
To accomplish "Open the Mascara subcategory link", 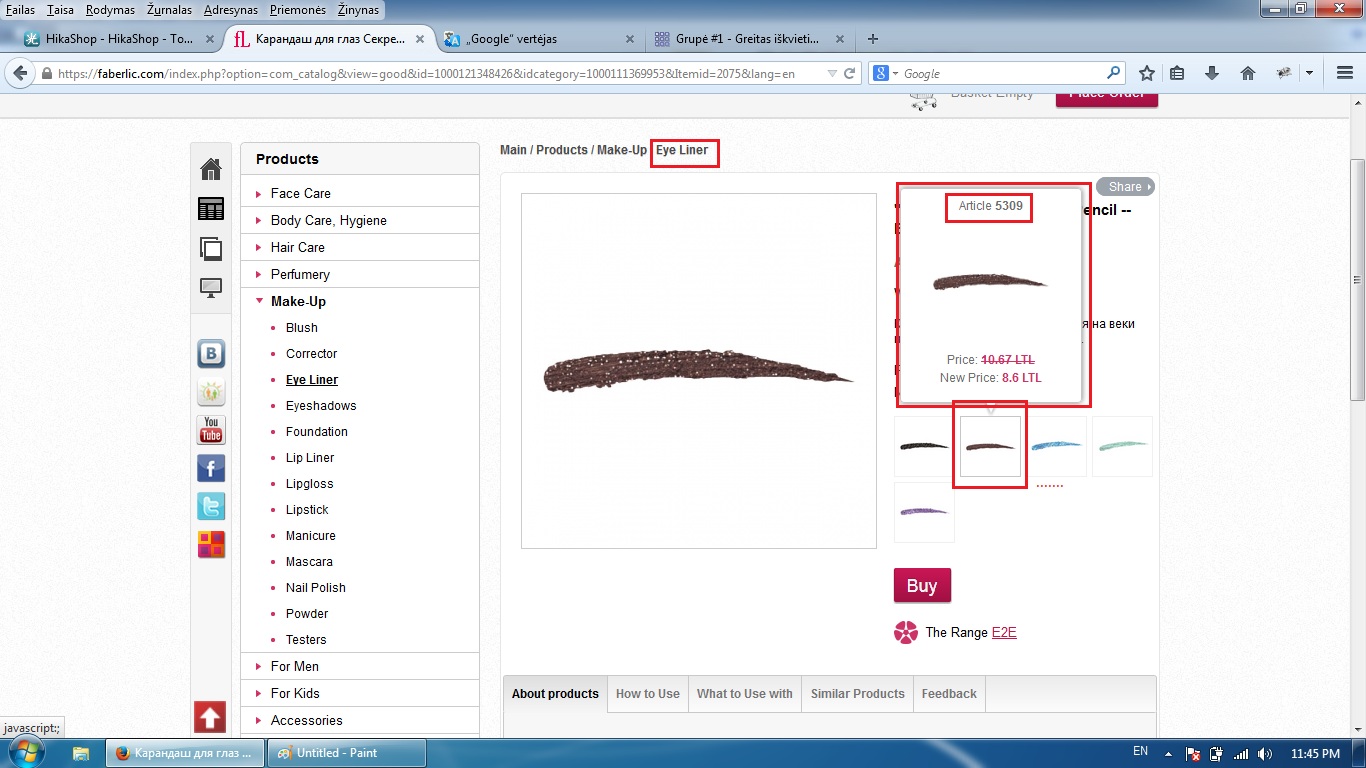I will click(x=309, y=562).
